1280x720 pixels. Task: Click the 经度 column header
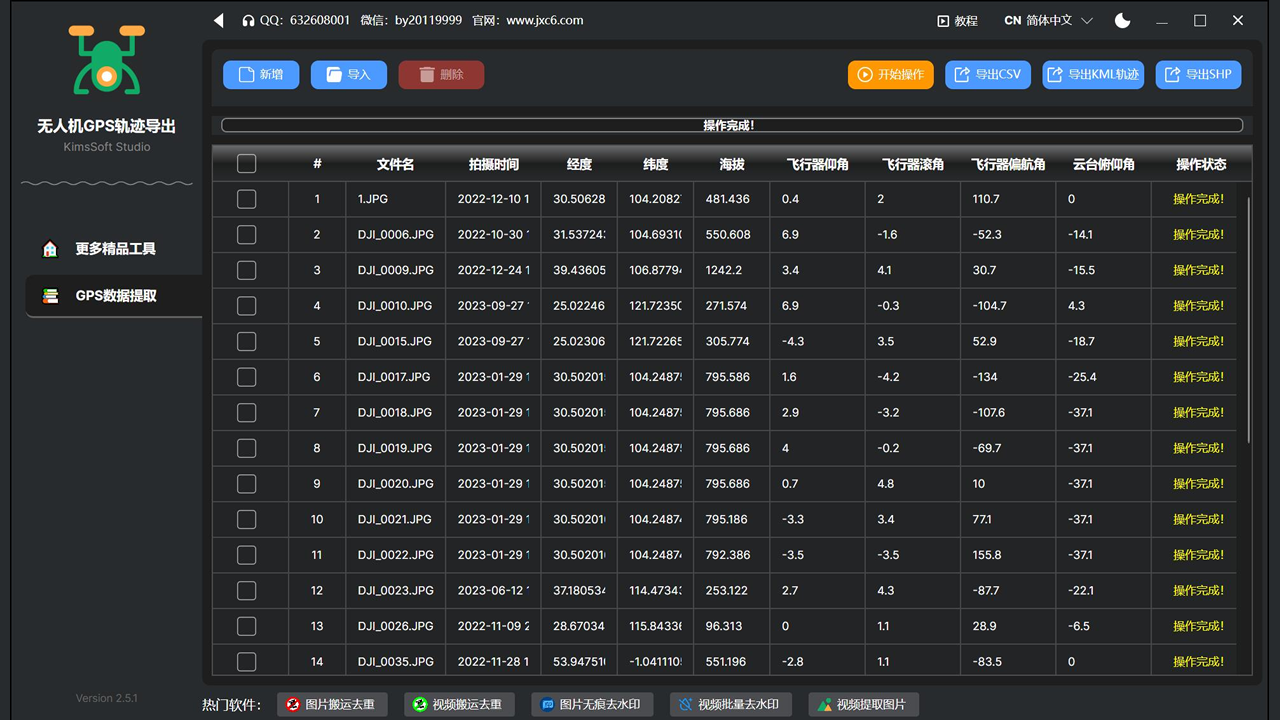tap(579, 164)
